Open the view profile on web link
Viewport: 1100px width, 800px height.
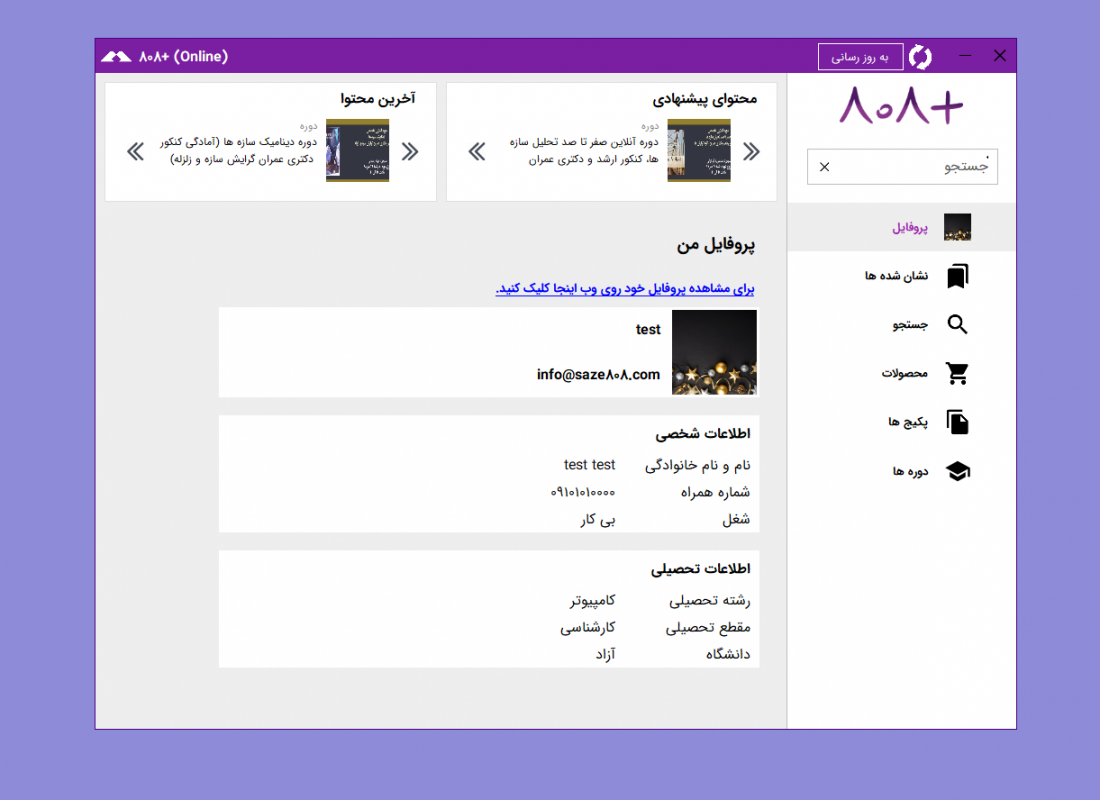tap(625, 289)
